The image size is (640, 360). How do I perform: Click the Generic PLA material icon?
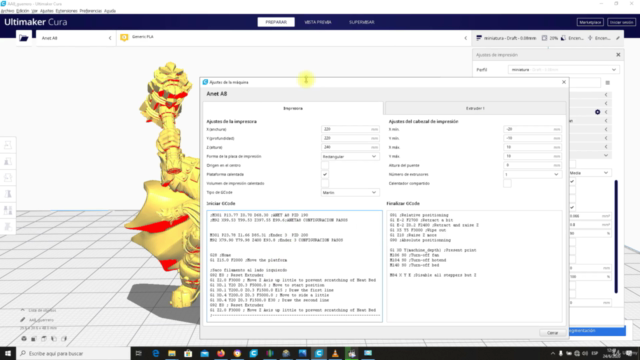[124, 38]
